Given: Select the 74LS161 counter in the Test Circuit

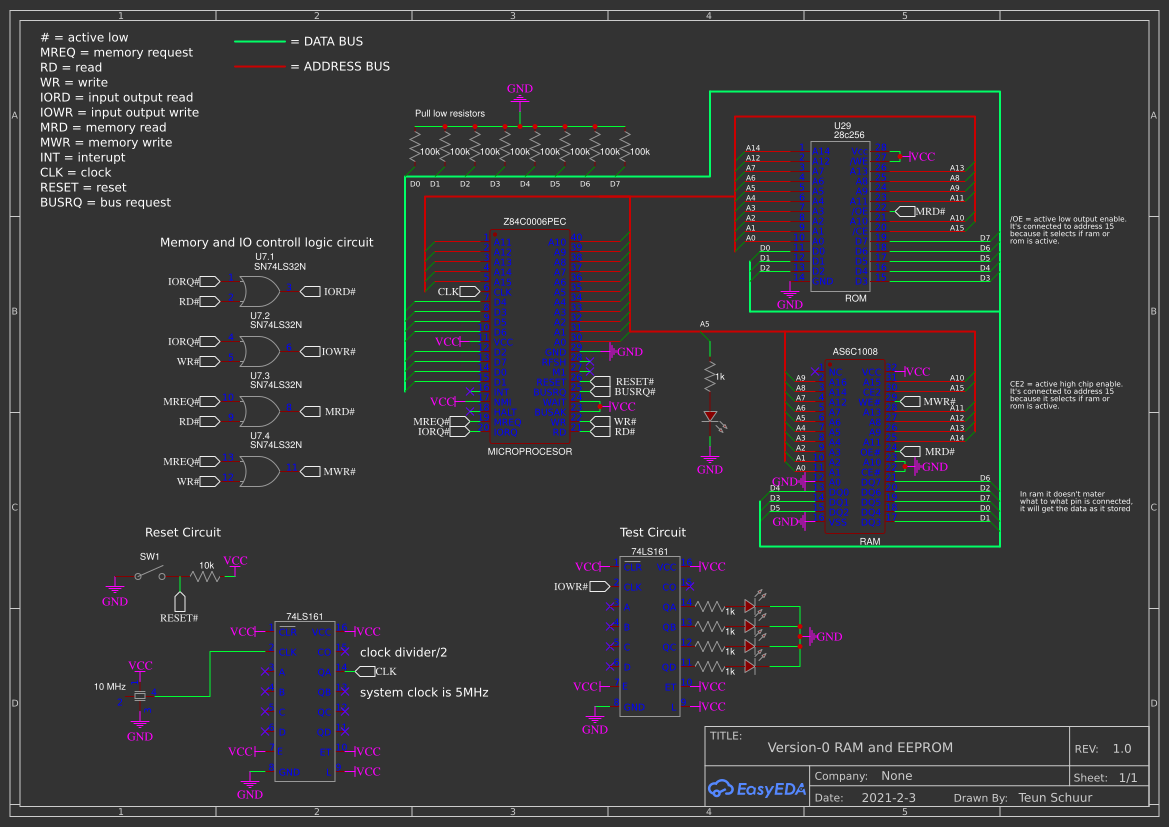Looking at the screenshot, I should tap(650, 635).
